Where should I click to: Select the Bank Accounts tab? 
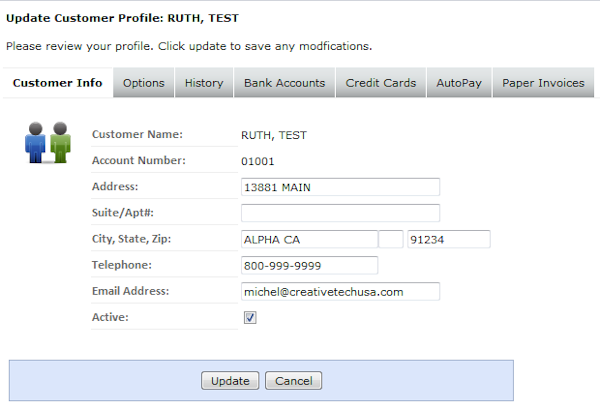tap(285, 83)
